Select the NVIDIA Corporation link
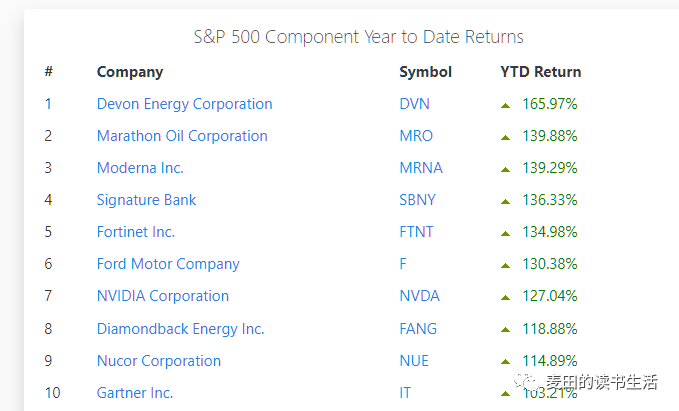679x411 pixels. [163, 296]
